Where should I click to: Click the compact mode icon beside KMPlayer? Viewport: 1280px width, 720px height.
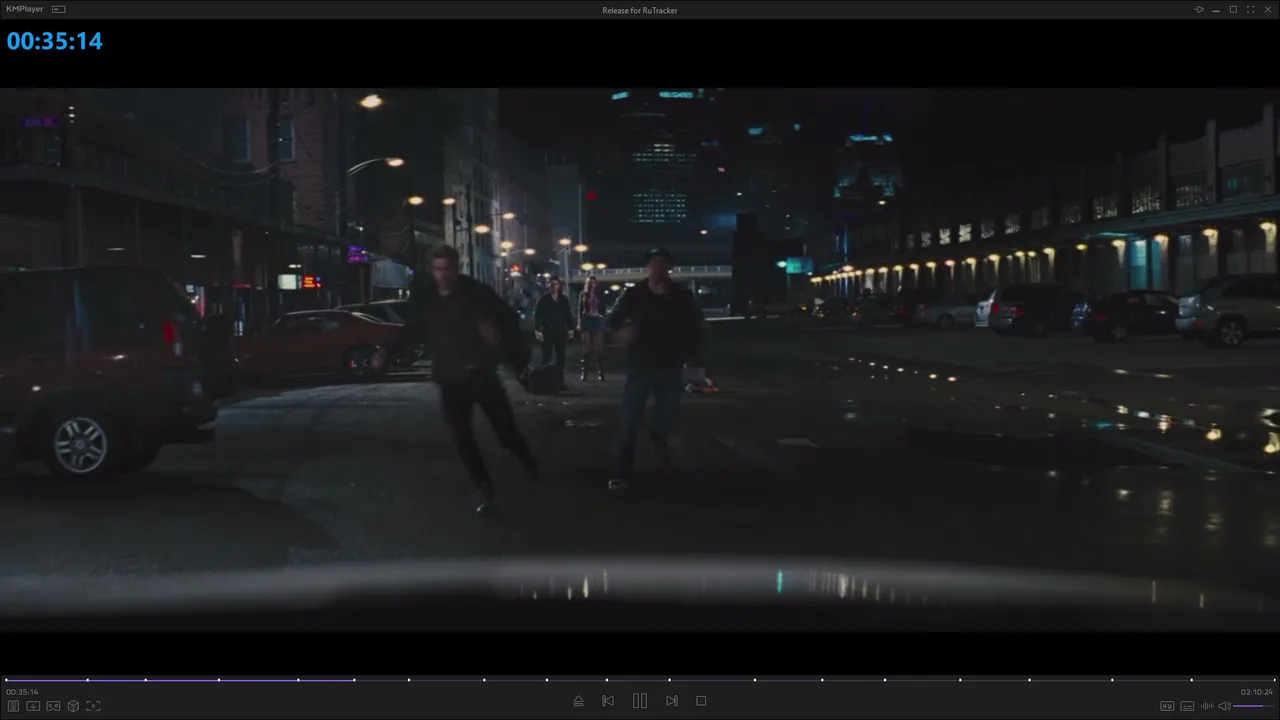(x=59, y=9)
